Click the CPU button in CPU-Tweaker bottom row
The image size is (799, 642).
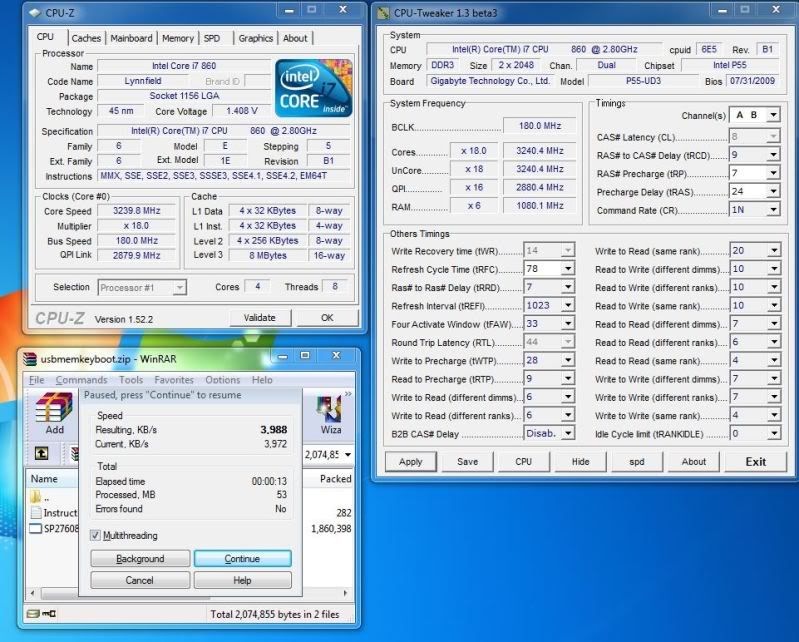coord(523,462)
